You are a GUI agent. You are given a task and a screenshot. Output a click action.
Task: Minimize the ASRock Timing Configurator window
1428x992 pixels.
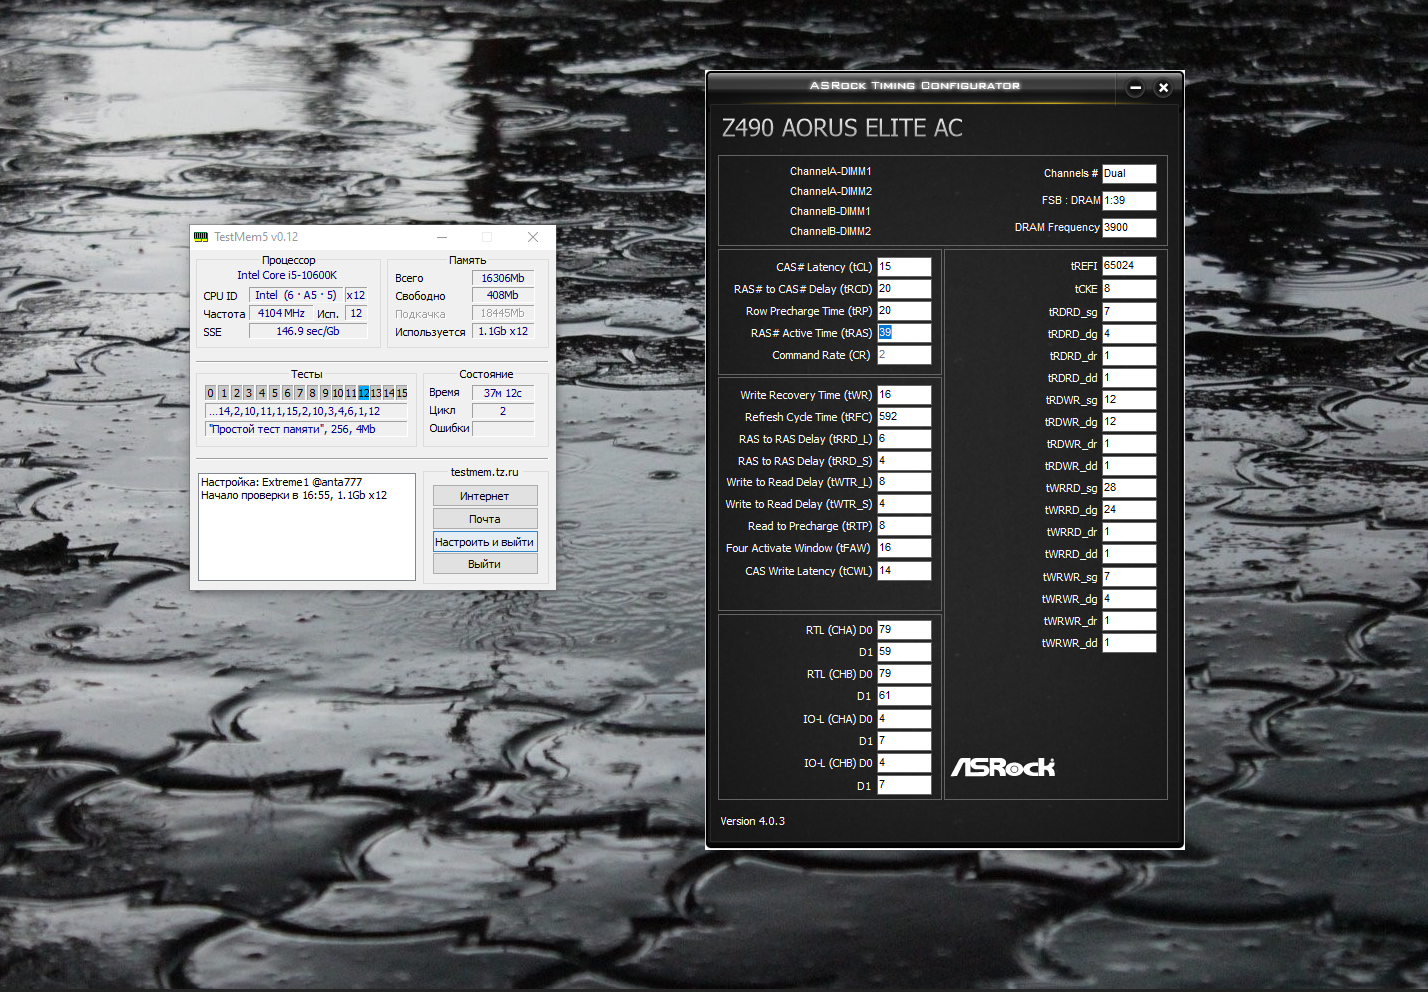pyautogui.click(x=1135, y=88)
